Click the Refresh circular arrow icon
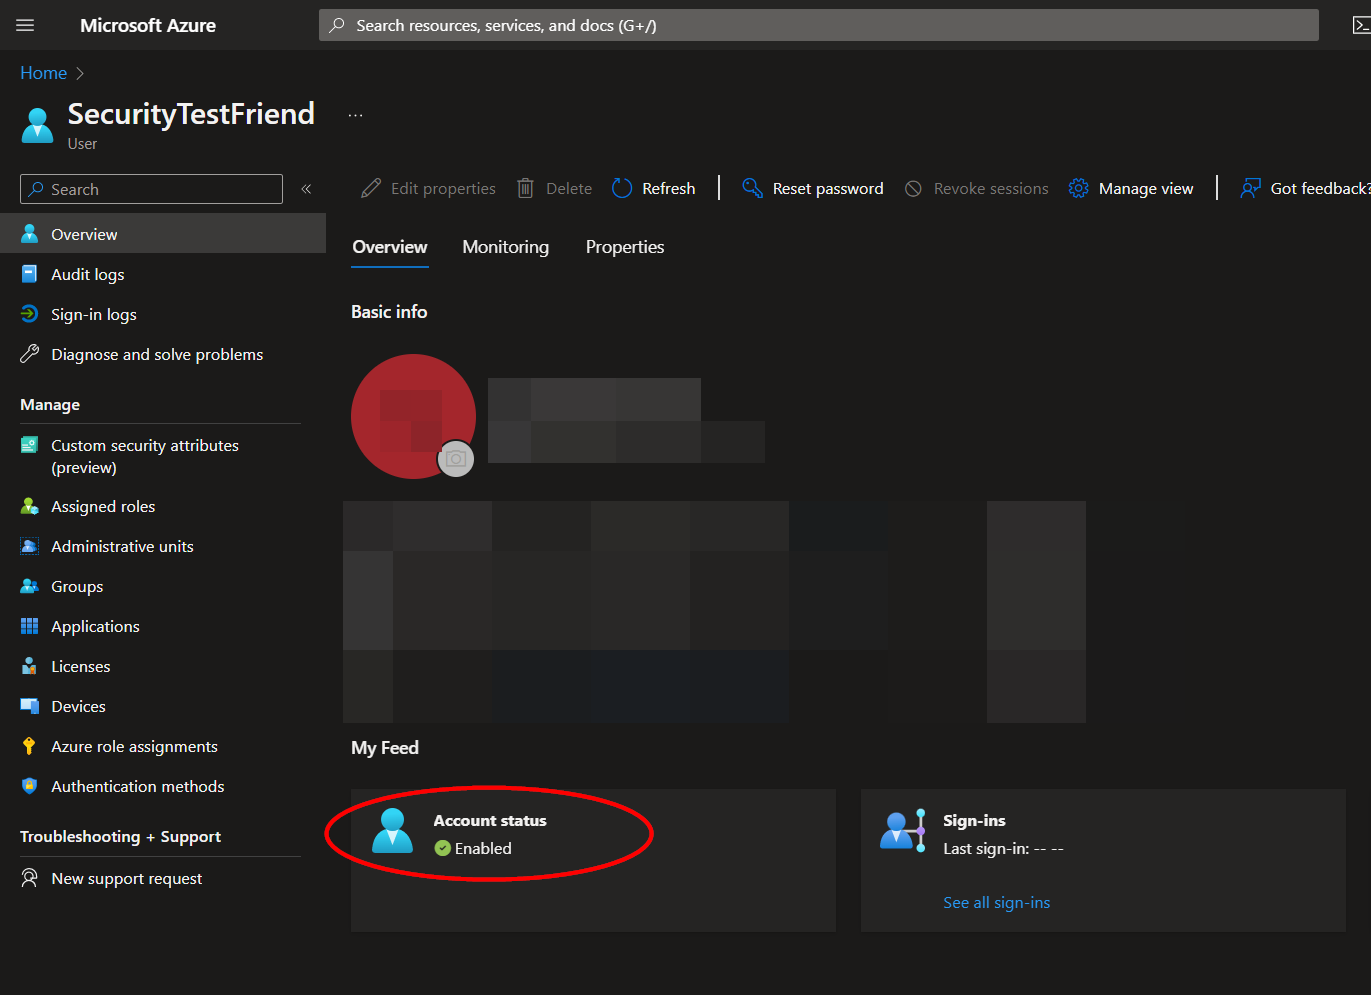Viewport: 1371px width, 995px height. (622, 188)
